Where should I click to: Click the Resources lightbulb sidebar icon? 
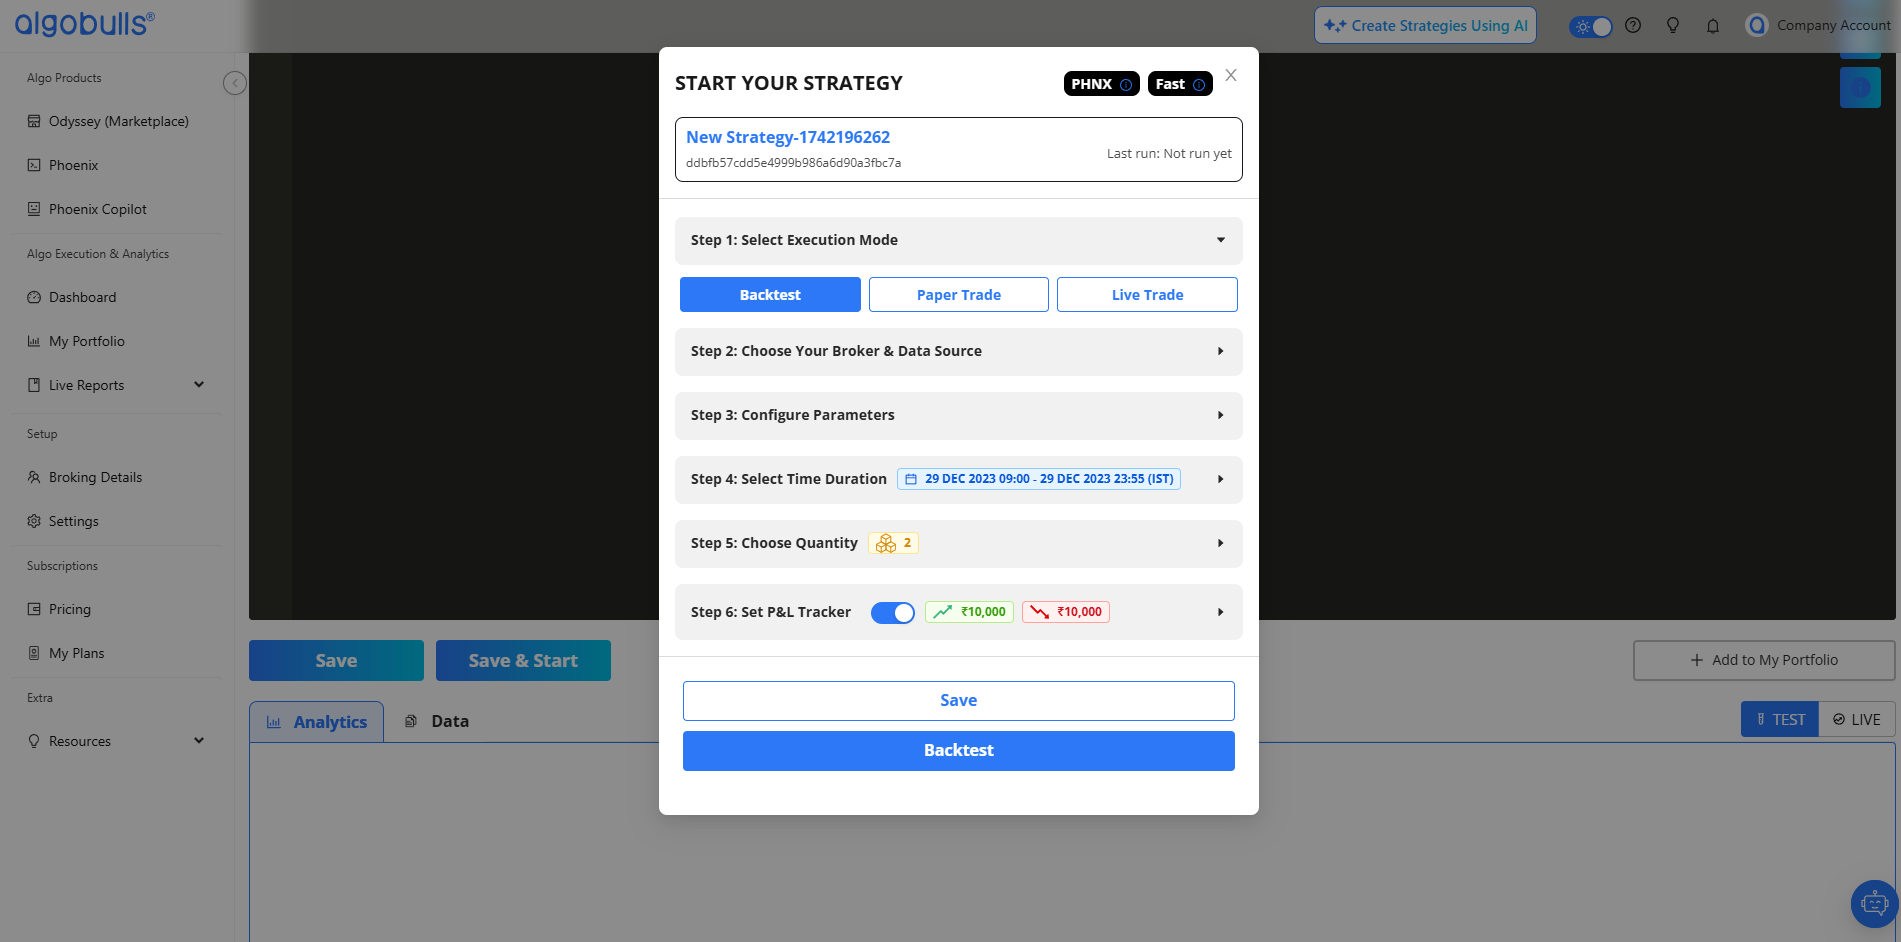[34, 741]
